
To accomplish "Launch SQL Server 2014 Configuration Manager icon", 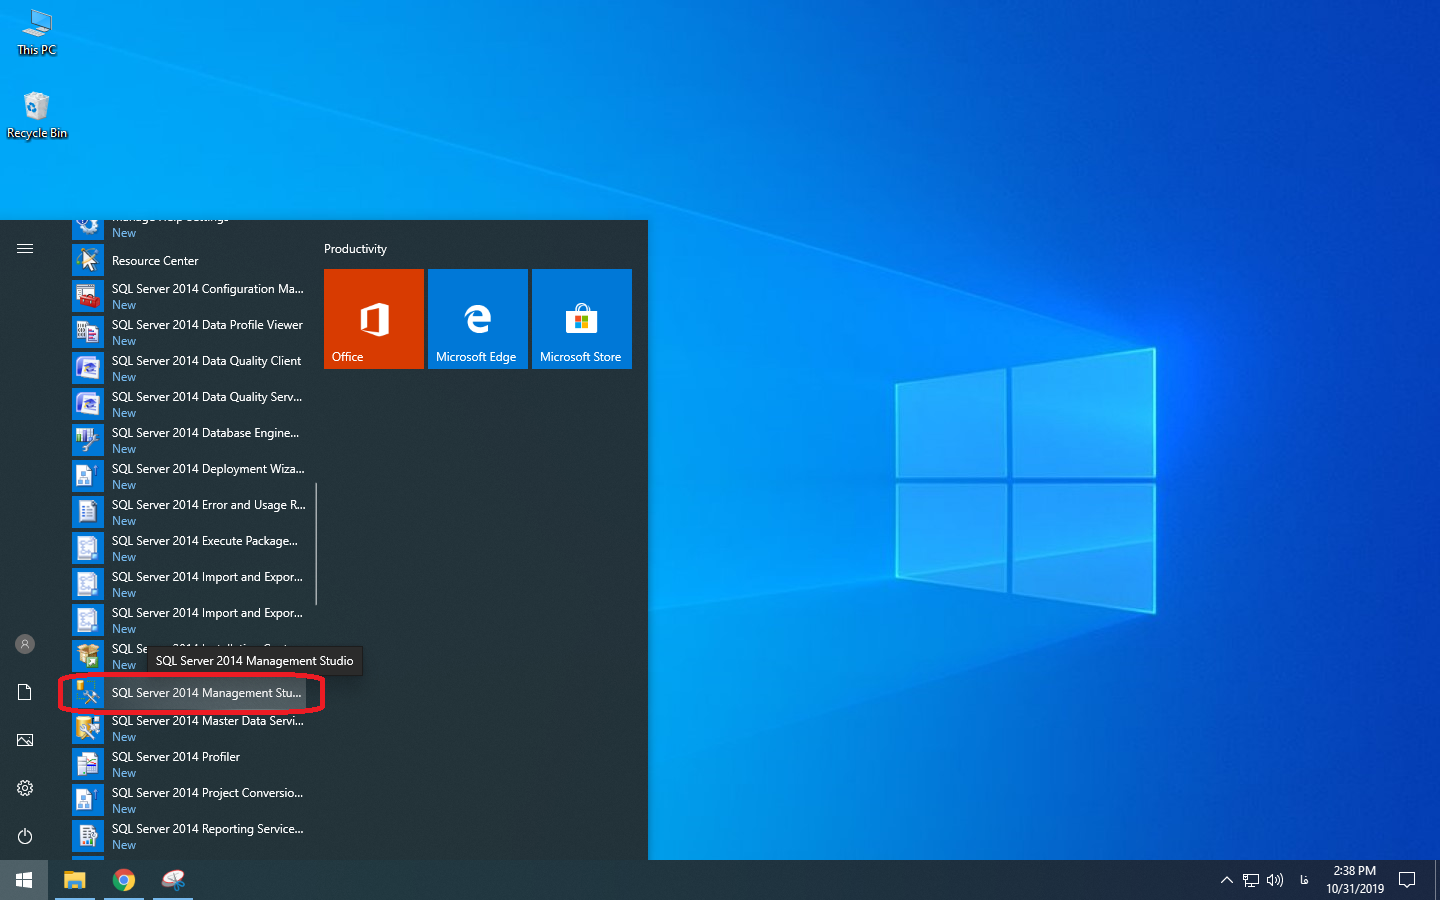I will pyautogui.click(x=88, y=296).
